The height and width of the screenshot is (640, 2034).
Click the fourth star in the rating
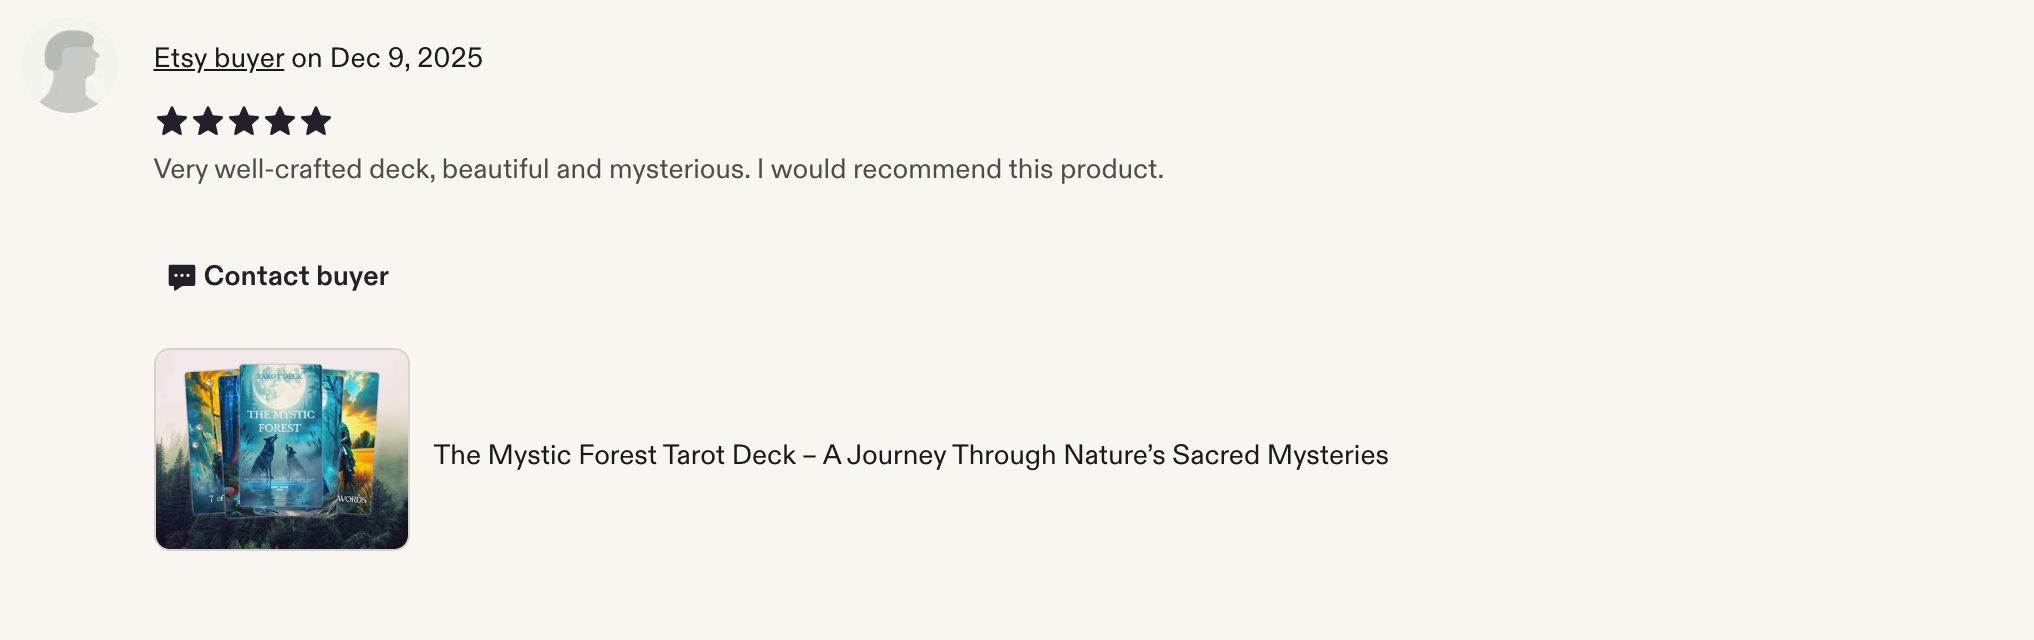[x=280, y=121]
